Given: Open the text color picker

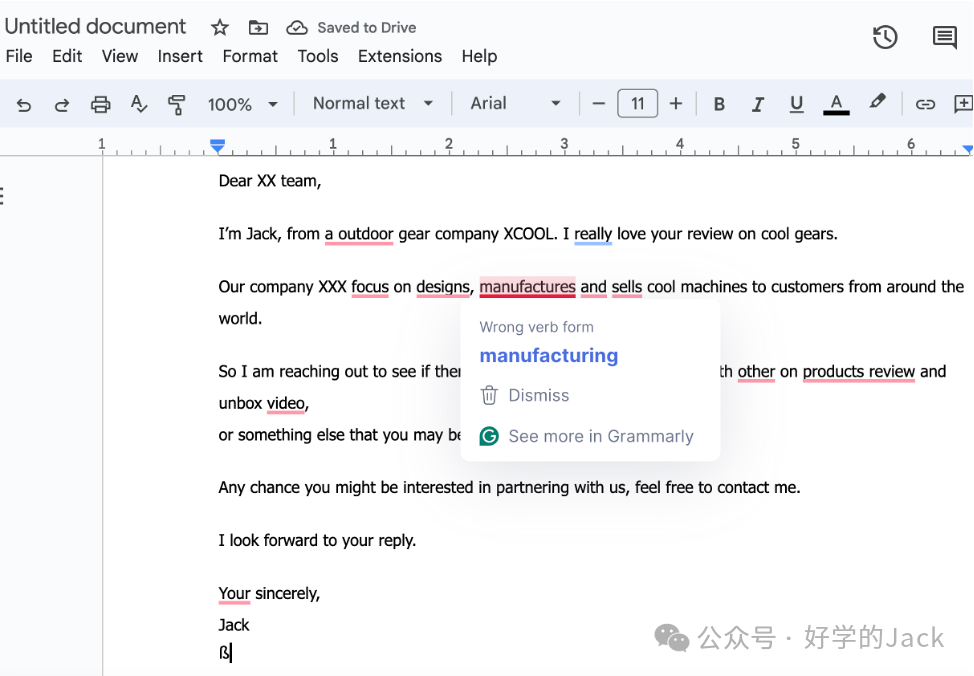Looking at the screenshot, I should (x=836, y=104).
